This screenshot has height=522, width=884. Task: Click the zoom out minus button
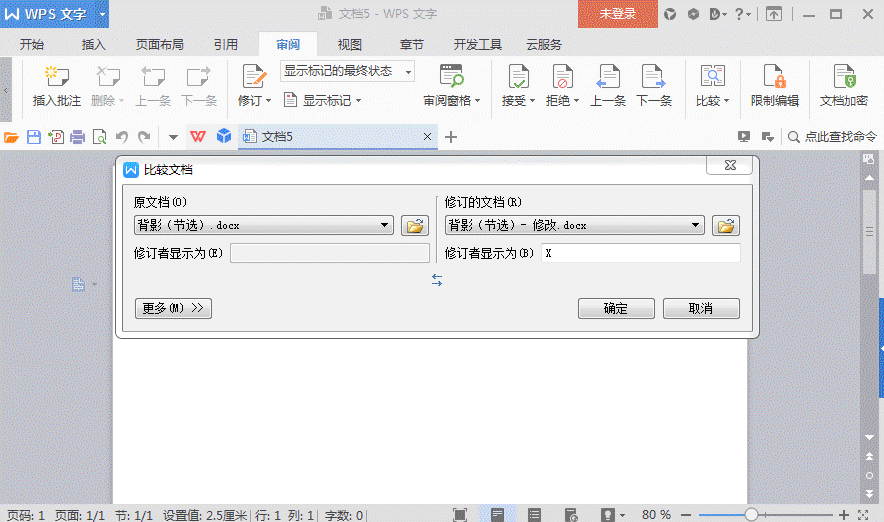pos(686,515)
